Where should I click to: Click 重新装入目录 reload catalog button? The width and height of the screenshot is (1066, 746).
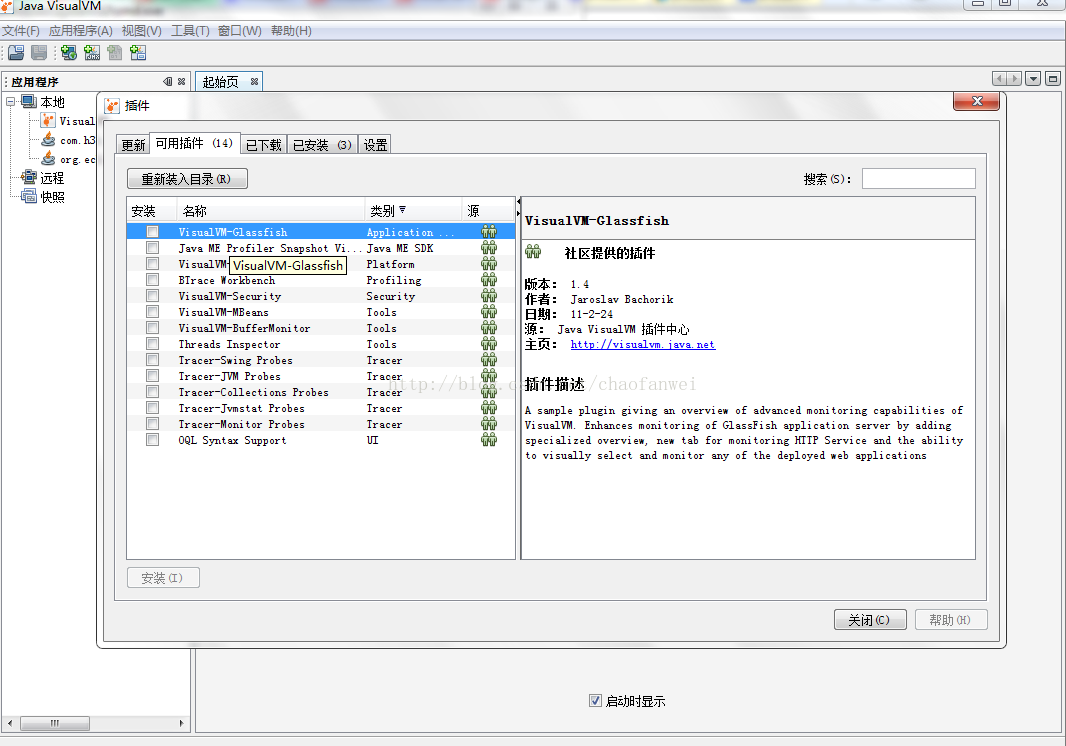point(187,179)
